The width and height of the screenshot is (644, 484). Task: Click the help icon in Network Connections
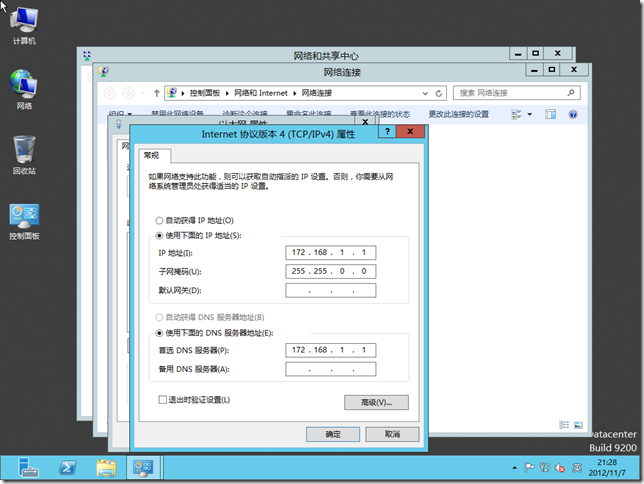[573, 114]
